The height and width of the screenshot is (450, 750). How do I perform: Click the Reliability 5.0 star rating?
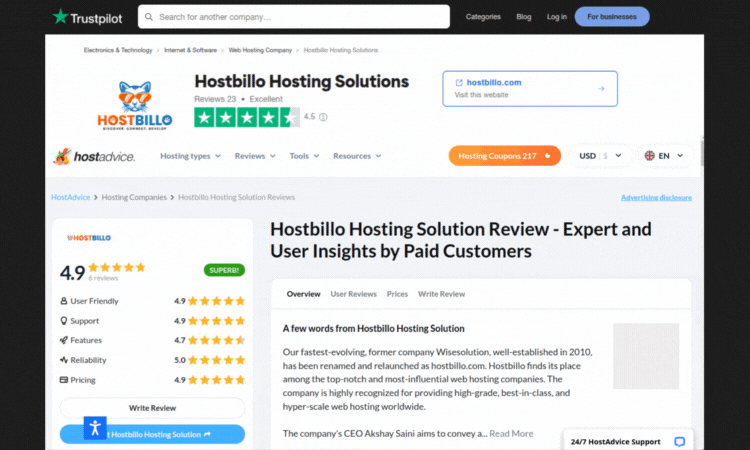coord(217,360)
